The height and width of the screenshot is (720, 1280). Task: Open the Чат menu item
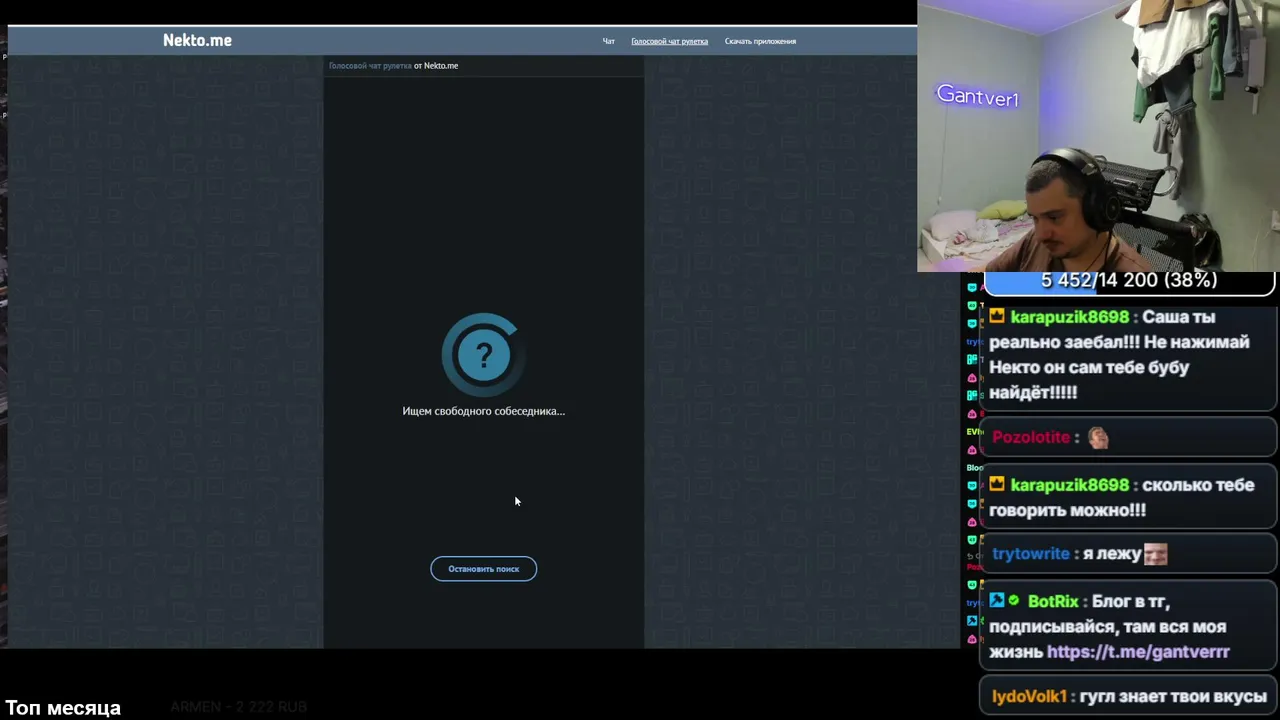tap(608, 41)
